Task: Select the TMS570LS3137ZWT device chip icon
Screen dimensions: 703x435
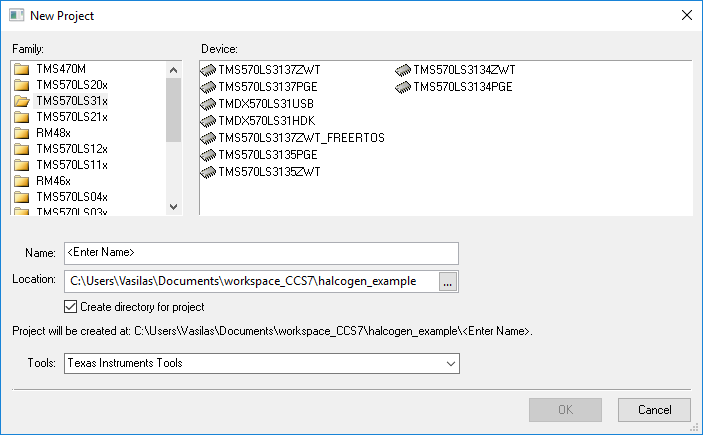Action: tap(208, 70)
